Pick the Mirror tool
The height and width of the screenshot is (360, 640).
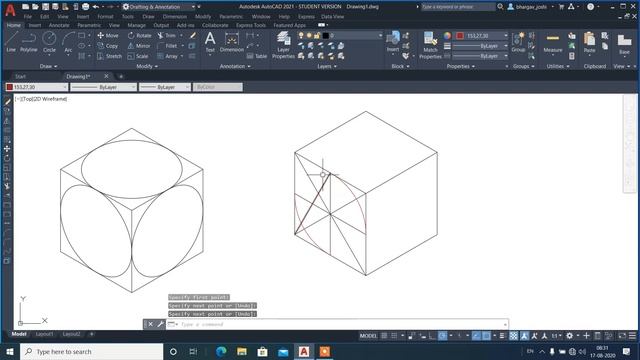[x=139, y=46]
